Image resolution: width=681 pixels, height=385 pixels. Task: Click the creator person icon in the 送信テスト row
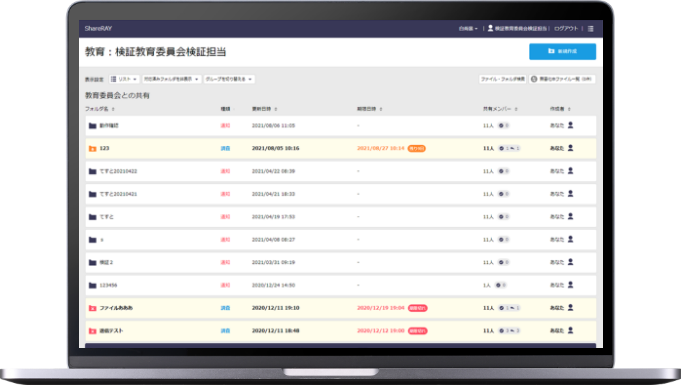point(571,330)
